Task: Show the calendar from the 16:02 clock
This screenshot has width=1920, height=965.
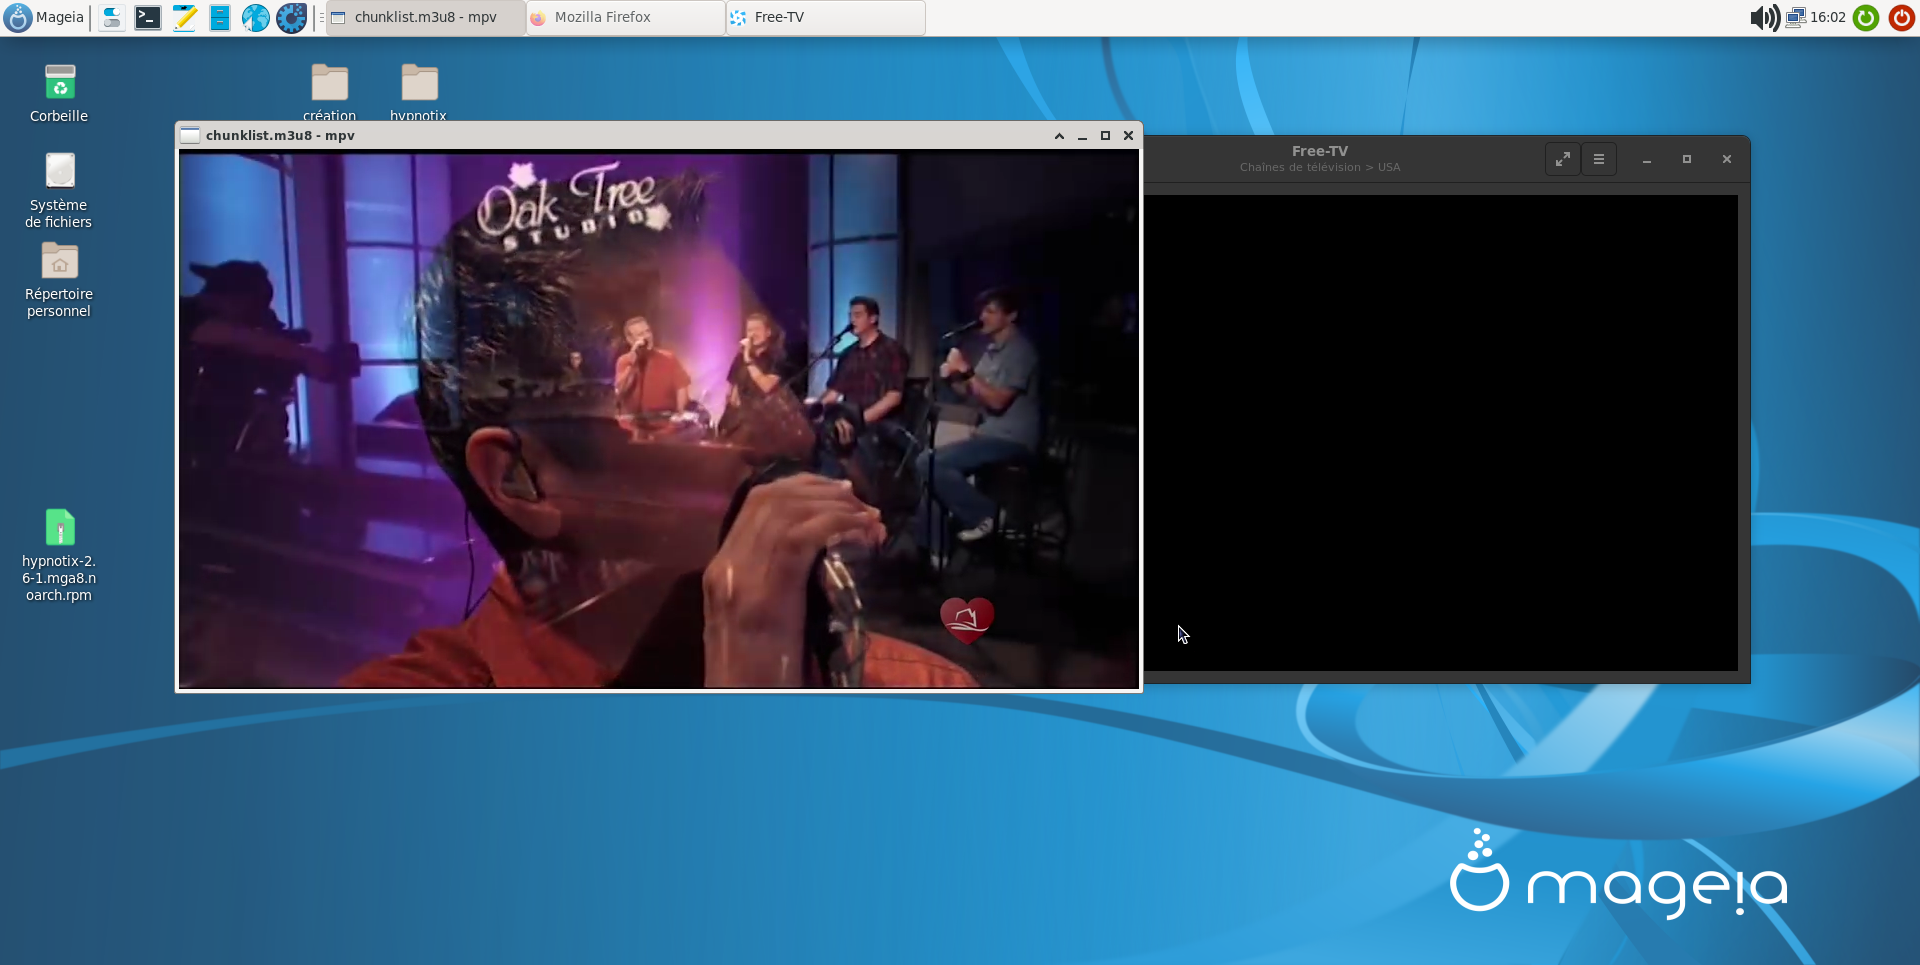Action: [x=1828, y=17]
